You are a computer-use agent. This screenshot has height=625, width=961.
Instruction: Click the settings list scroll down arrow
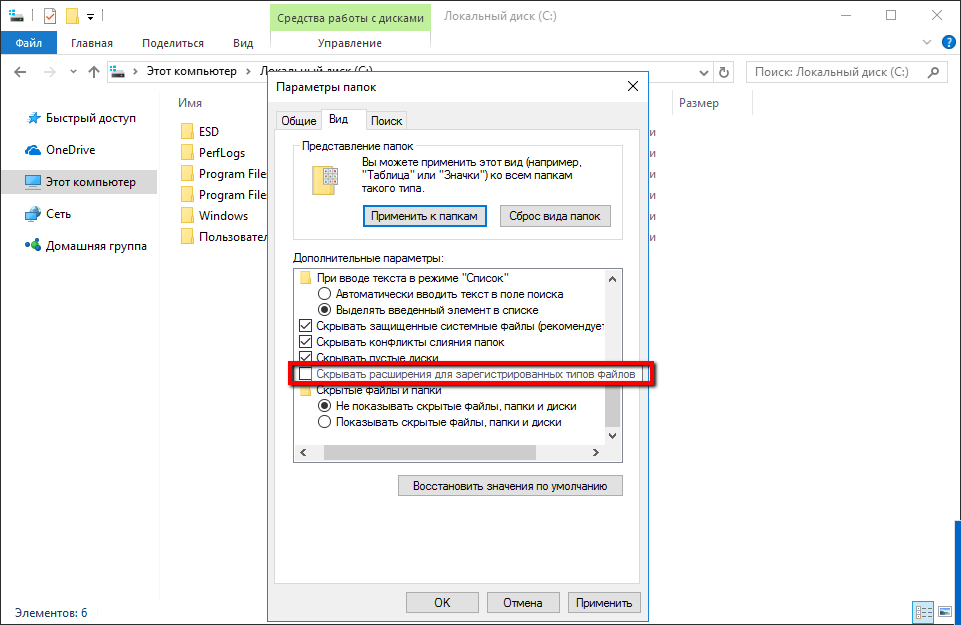[612, 436]
